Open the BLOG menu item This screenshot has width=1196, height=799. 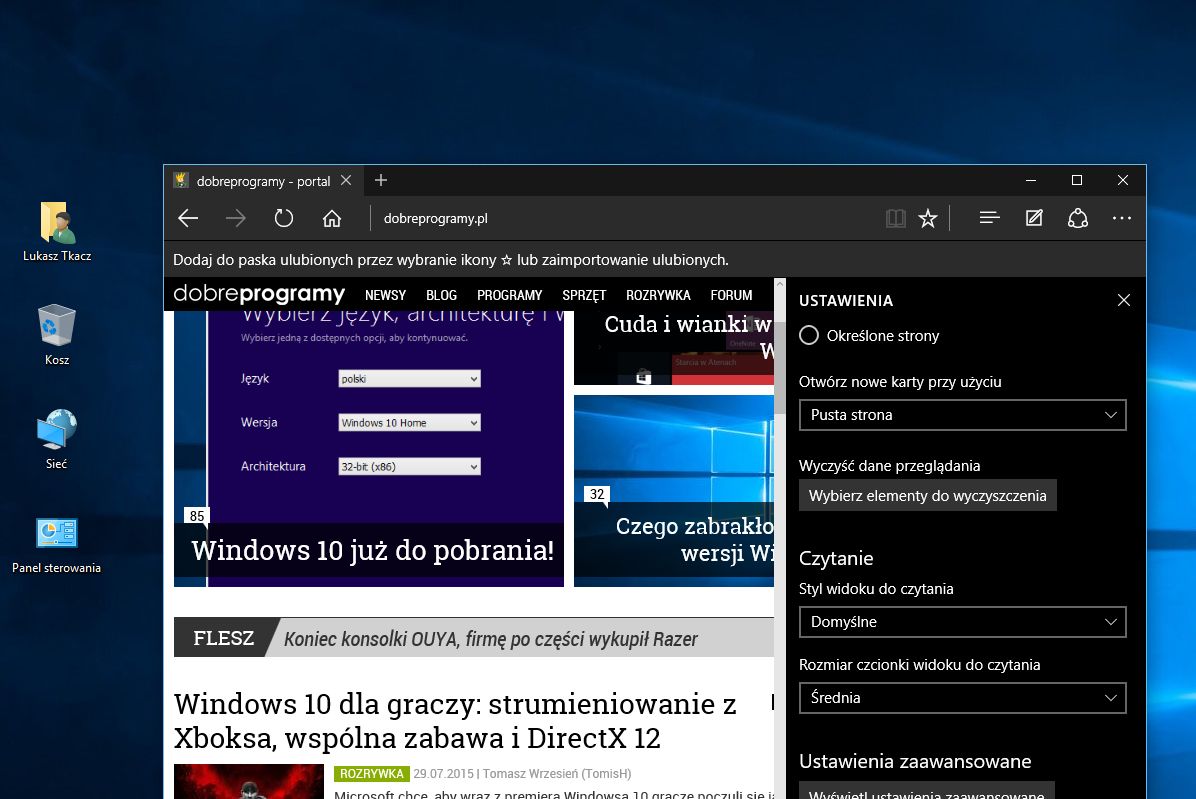coord(442,295)
